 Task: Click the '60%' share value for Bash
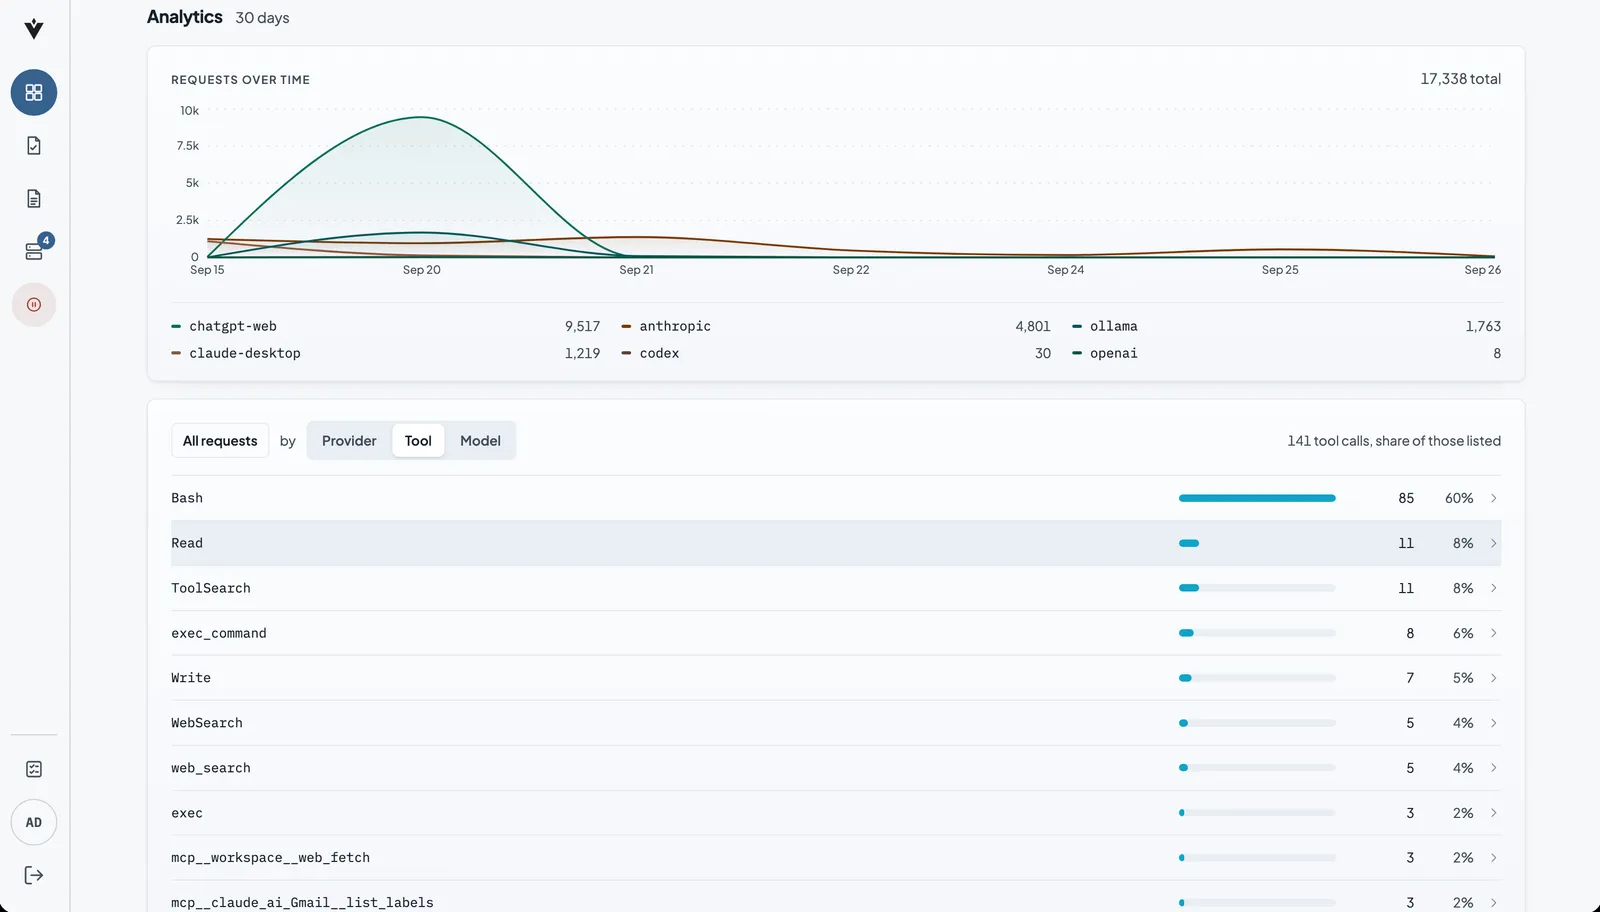pos(1459,498)
